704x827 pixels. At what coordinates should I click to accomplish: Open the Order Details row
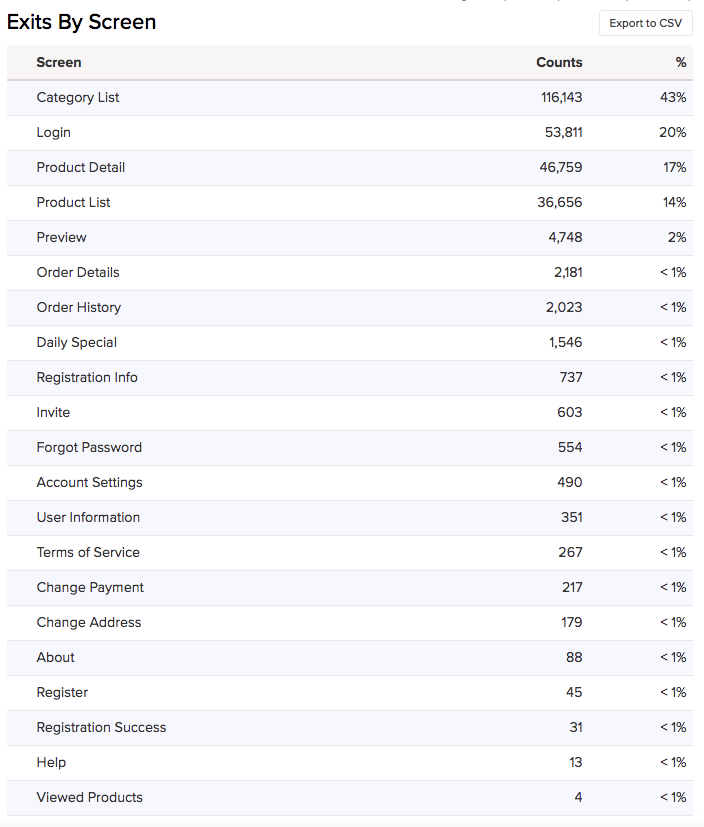point(78,272)
